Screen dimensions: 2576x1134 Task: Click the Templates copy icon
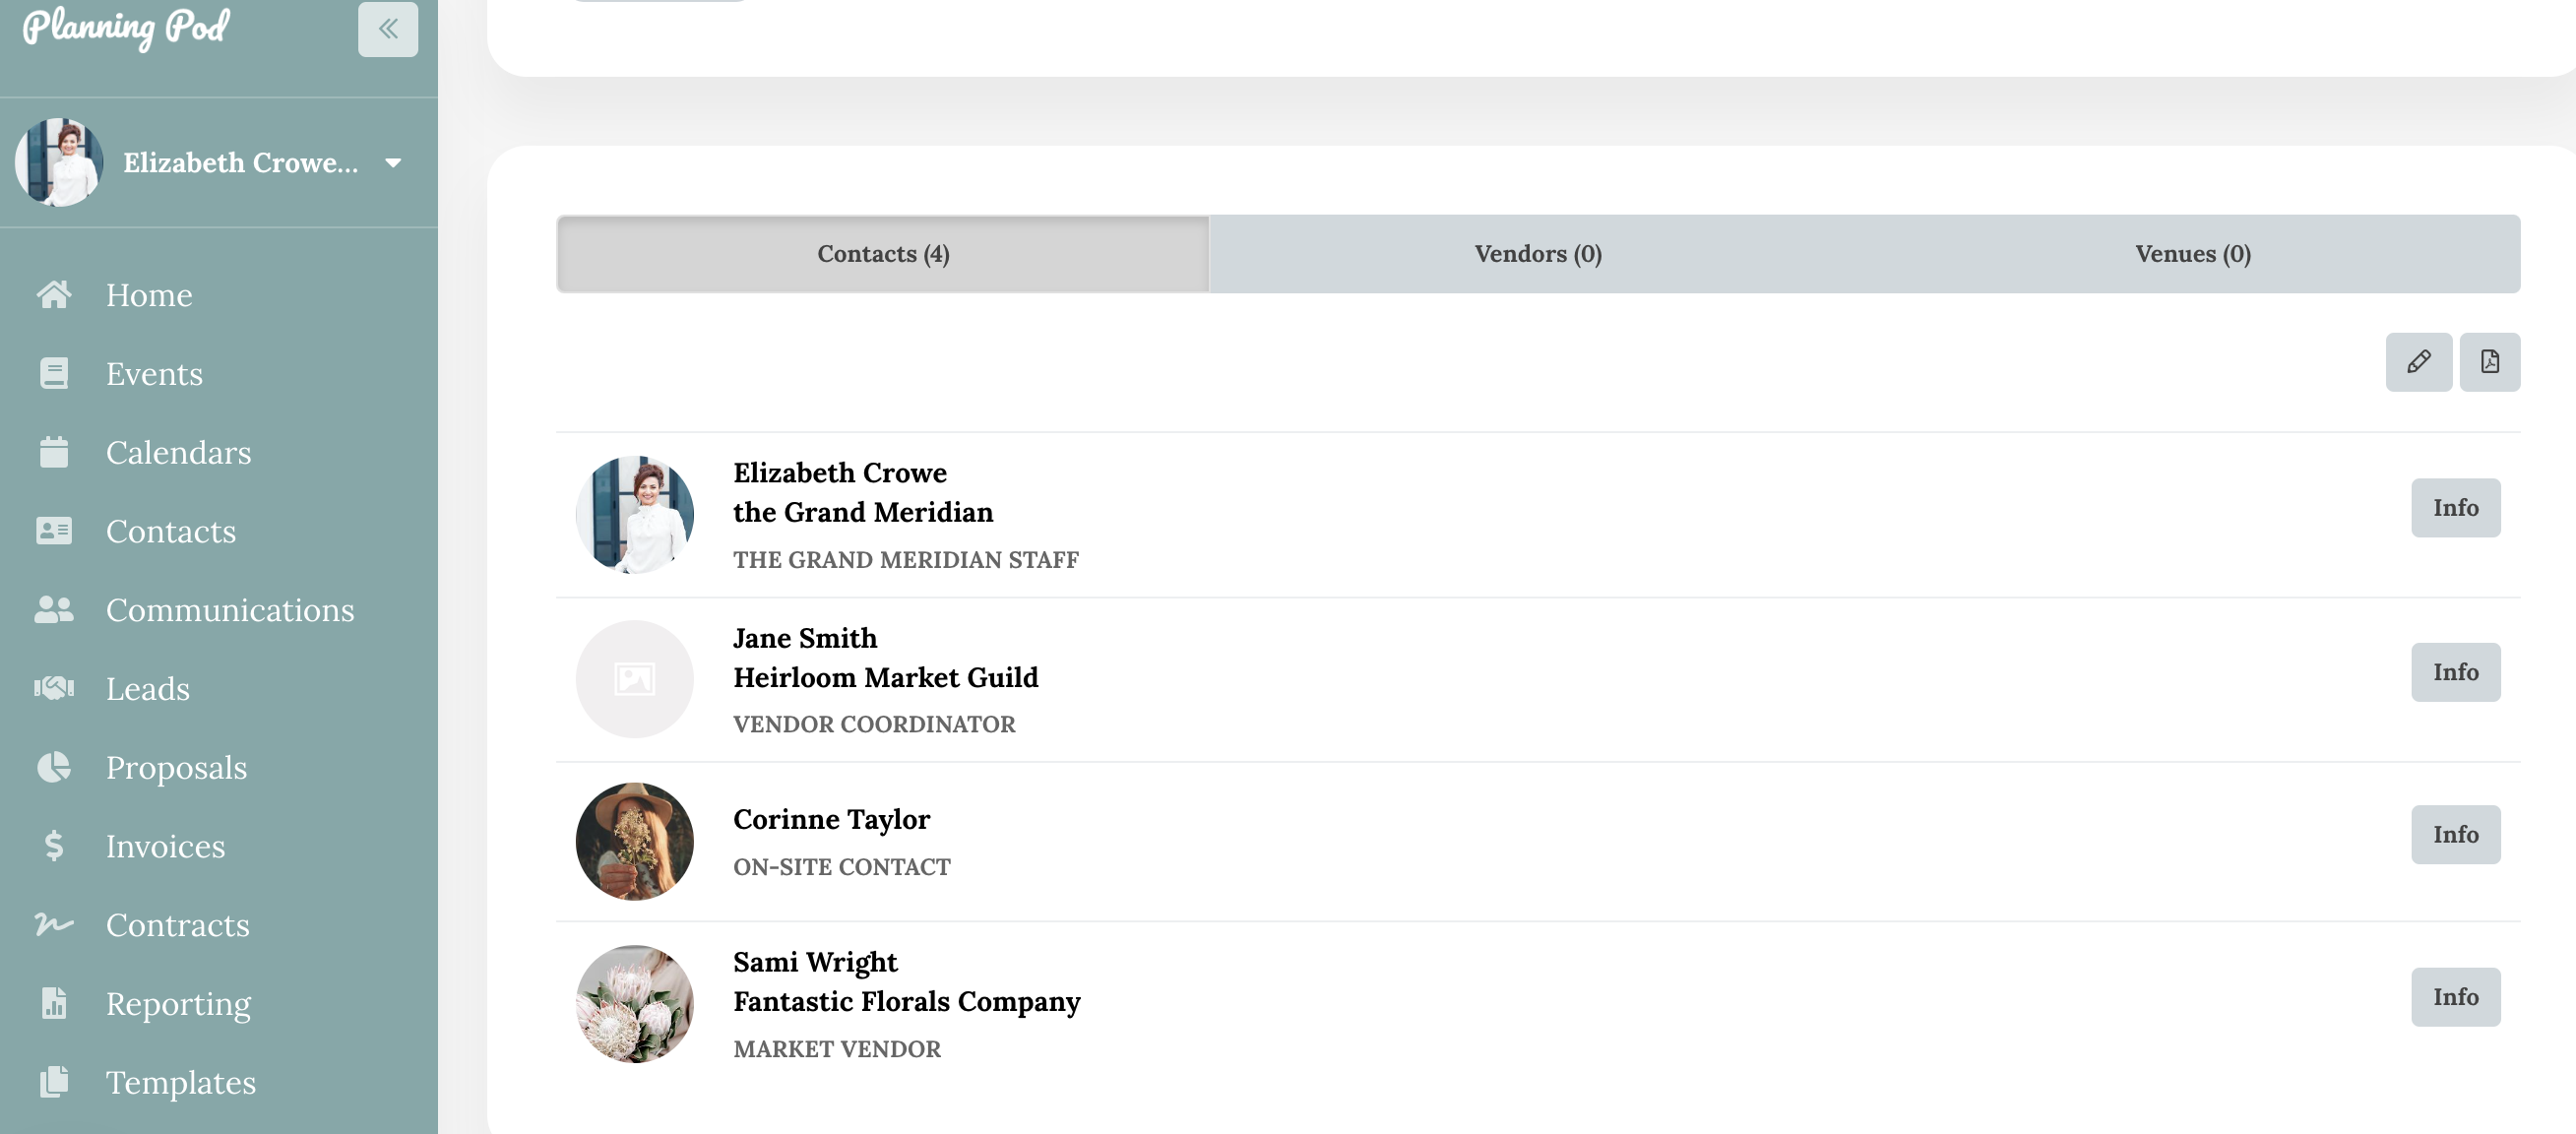(x=54, y=1082)
